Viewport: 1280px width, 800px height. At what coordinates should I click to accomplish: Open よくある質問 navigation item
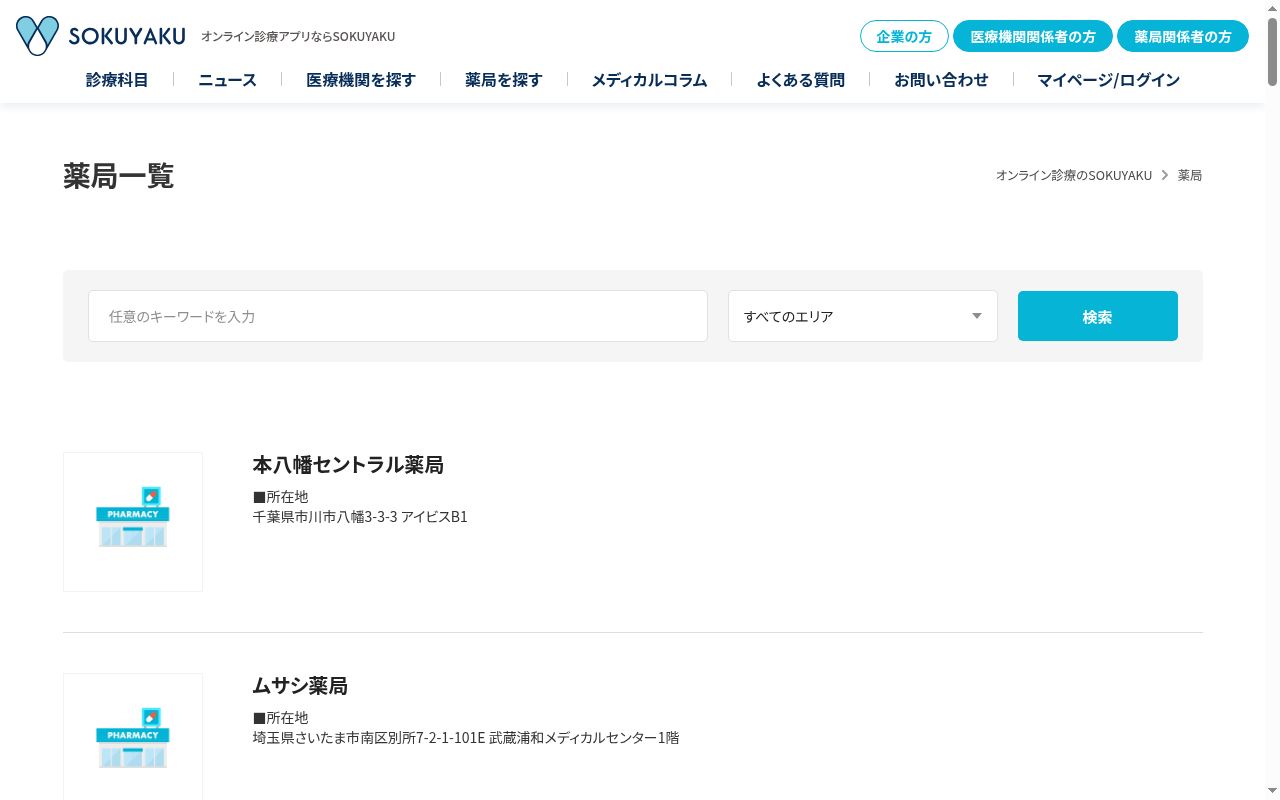(800, 80)
